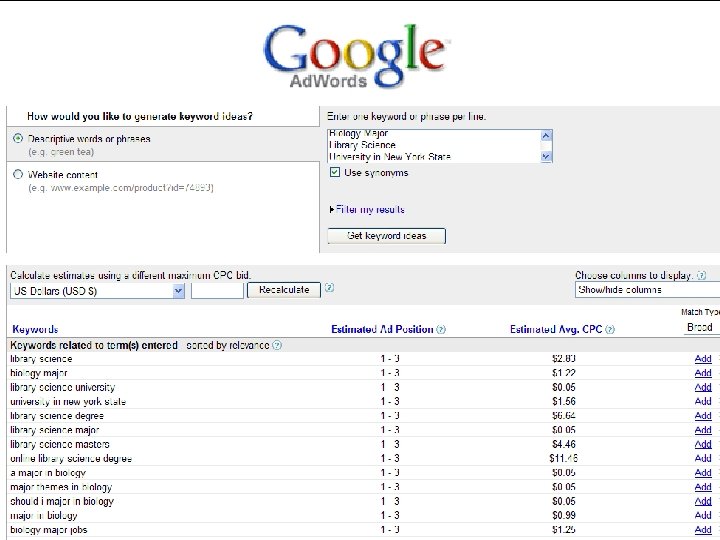Open help icon next to Choose columns to display
Viewport: 720px width, 540px height.
(701, 276)
